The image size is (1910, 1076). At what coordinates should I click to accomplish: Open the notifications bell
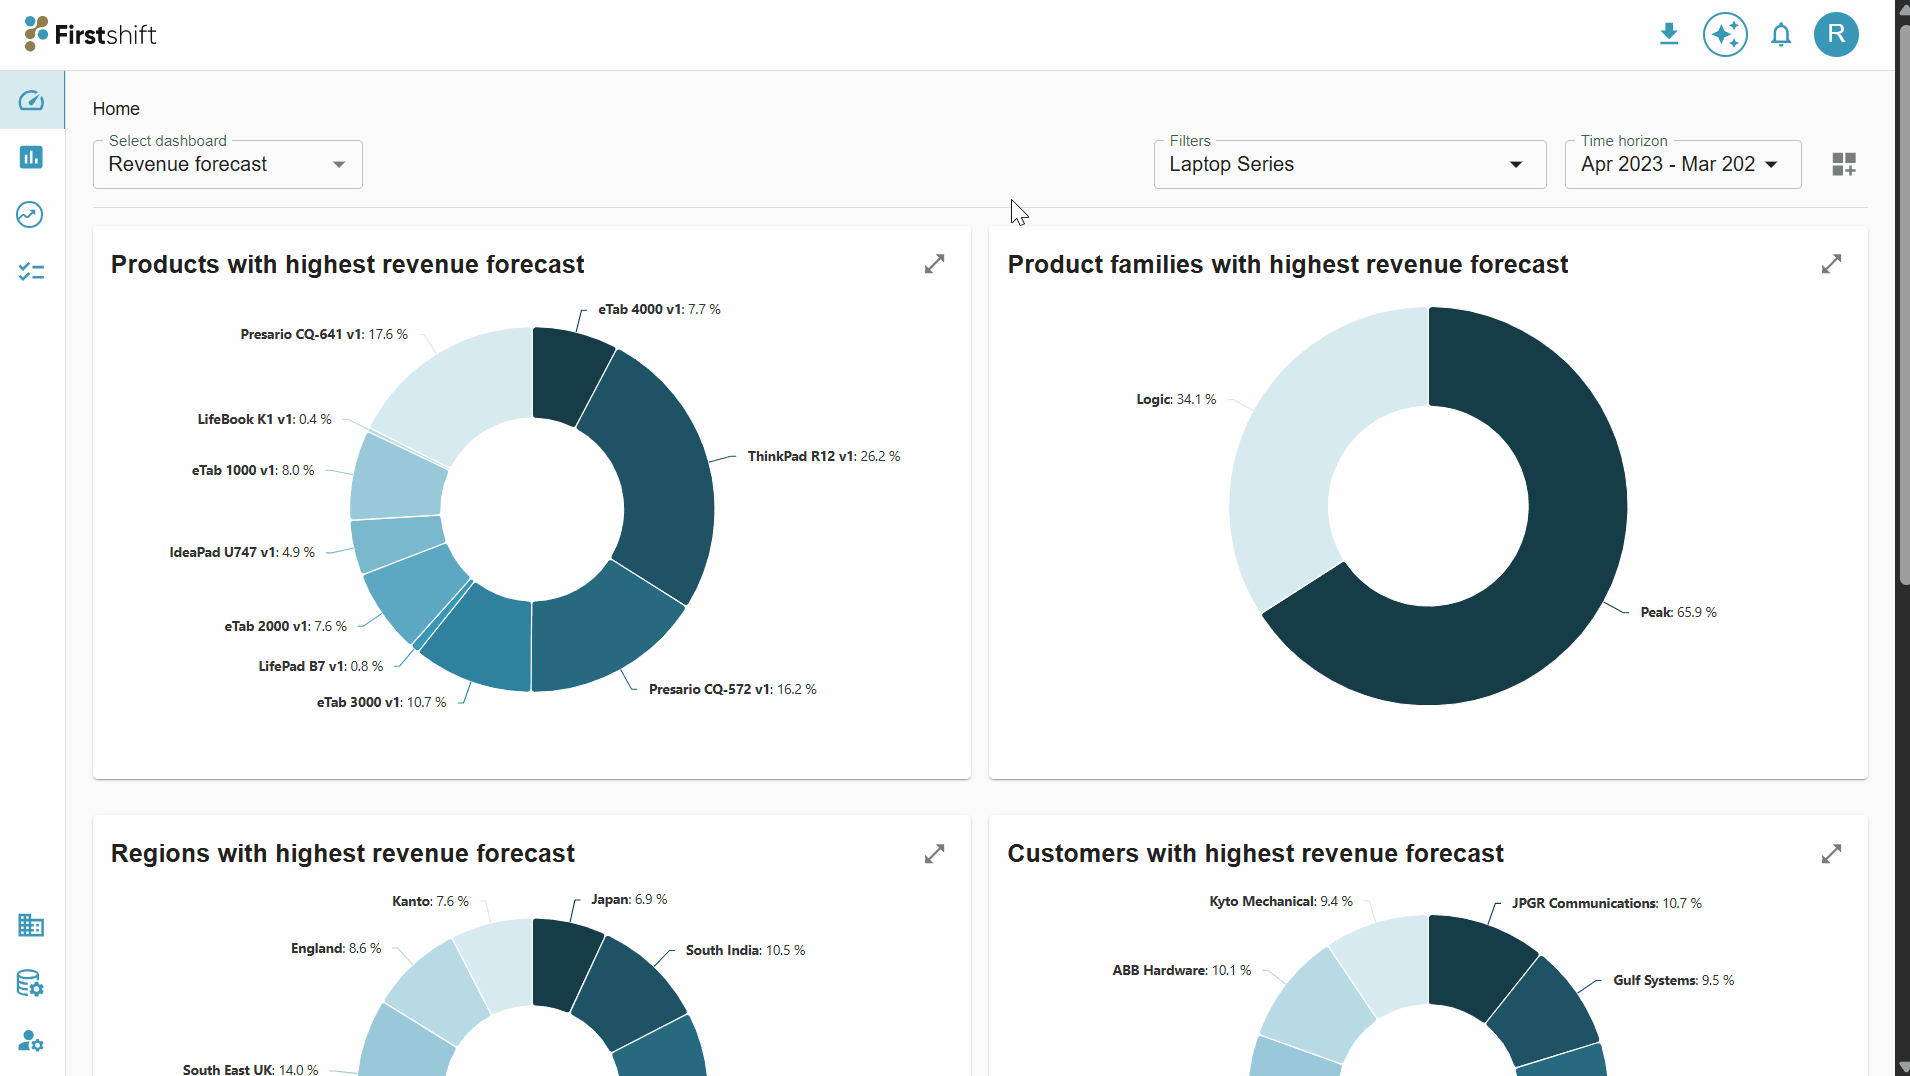[1781, 35]
